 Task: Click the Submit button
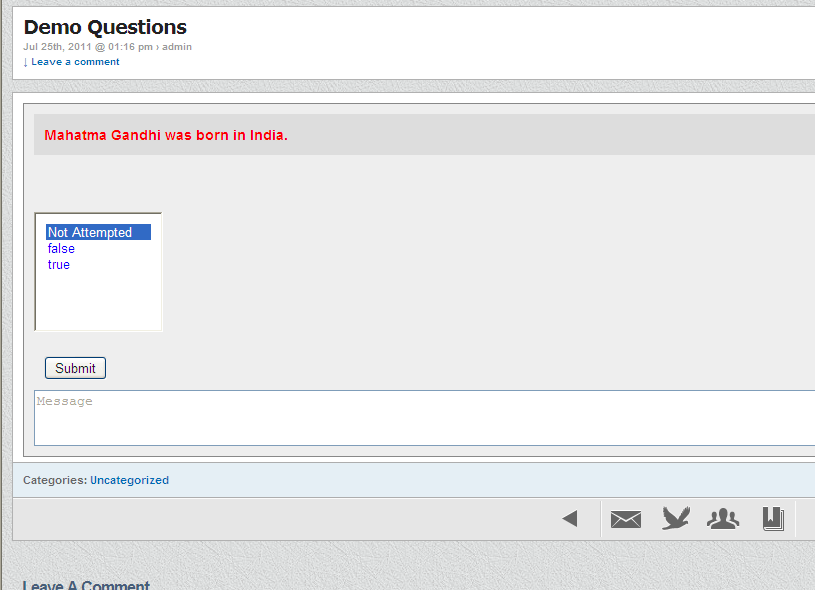coord(75,368)
